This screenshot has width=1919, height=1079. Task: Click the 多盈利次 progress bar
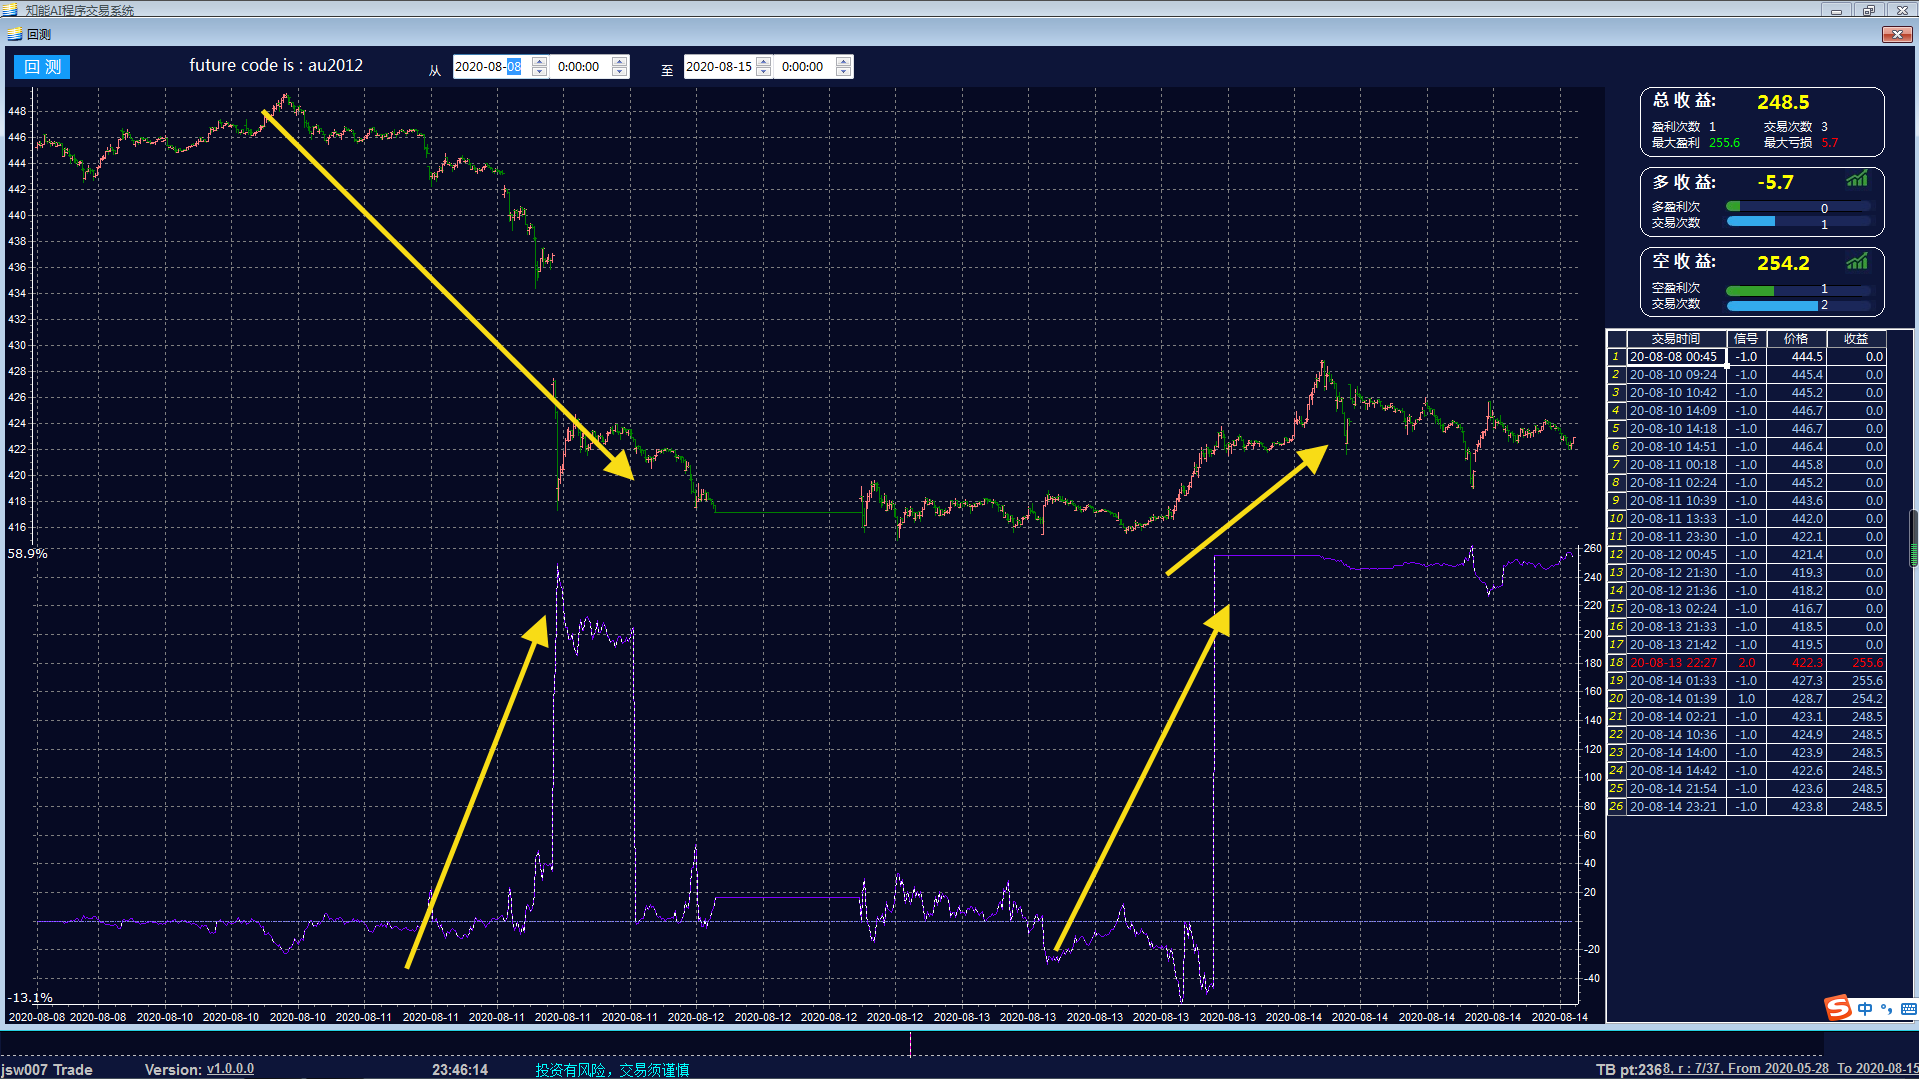[1798, 207]
